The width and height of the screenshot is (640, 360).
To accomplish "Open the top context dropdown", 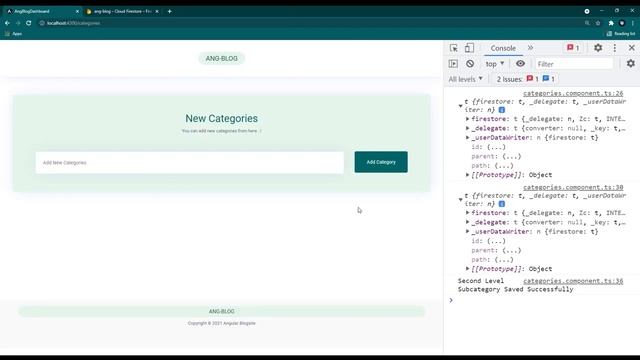I will [x=495, y=64].
